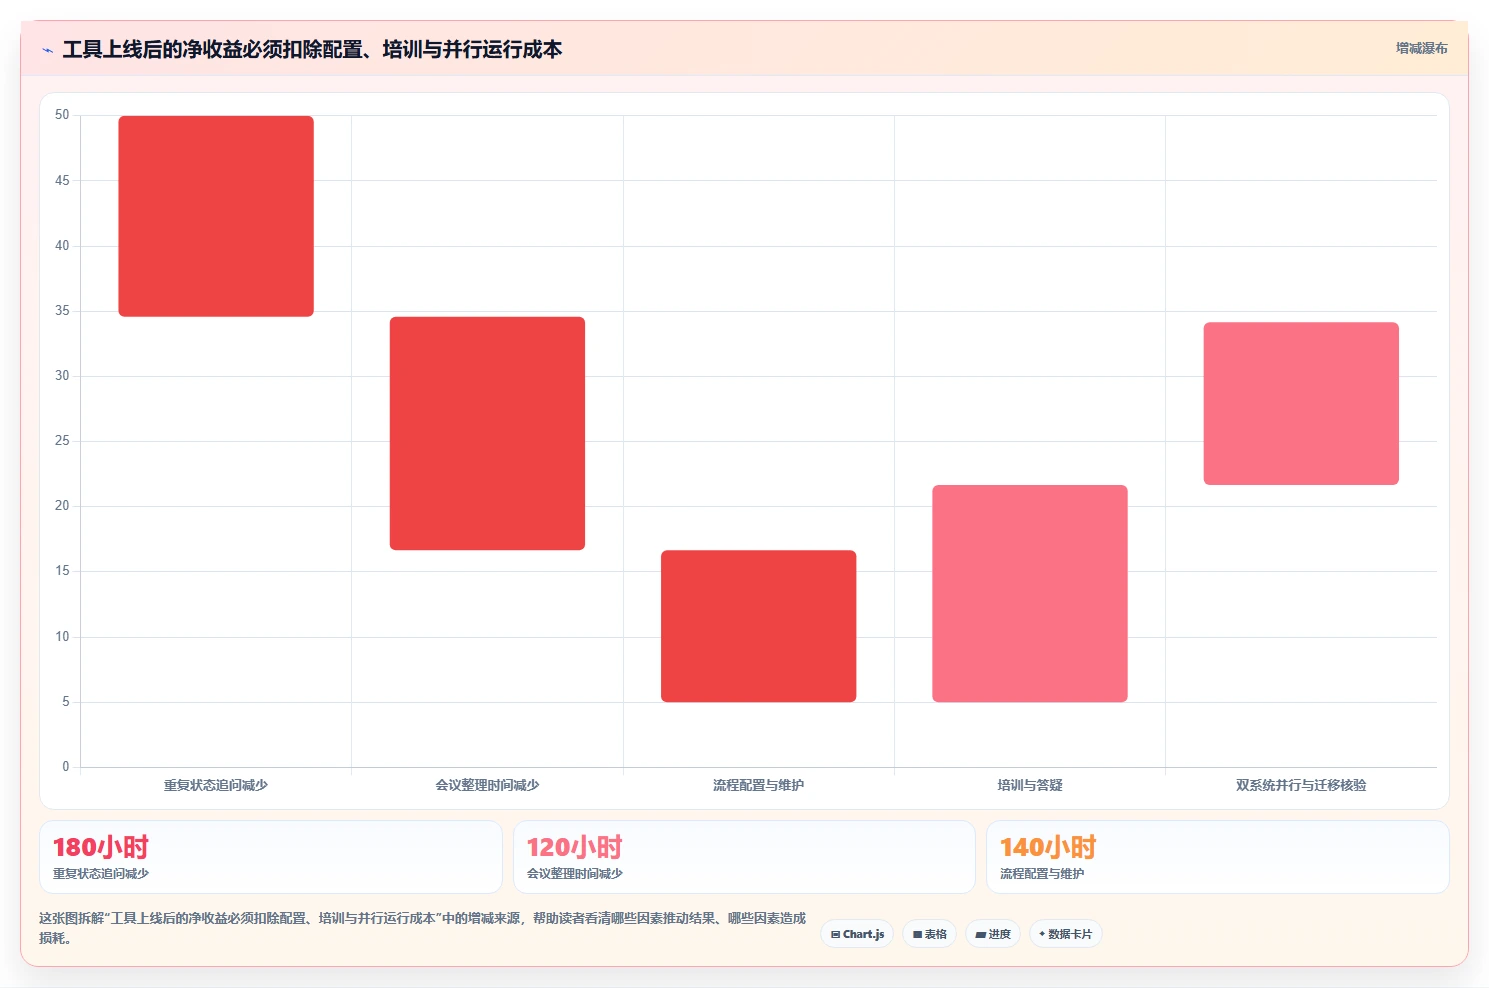Click the 重复状态追问减少 waterfall bar
Image resolution: width=1489 pixels, height=988 pixels.
point(216,216)
